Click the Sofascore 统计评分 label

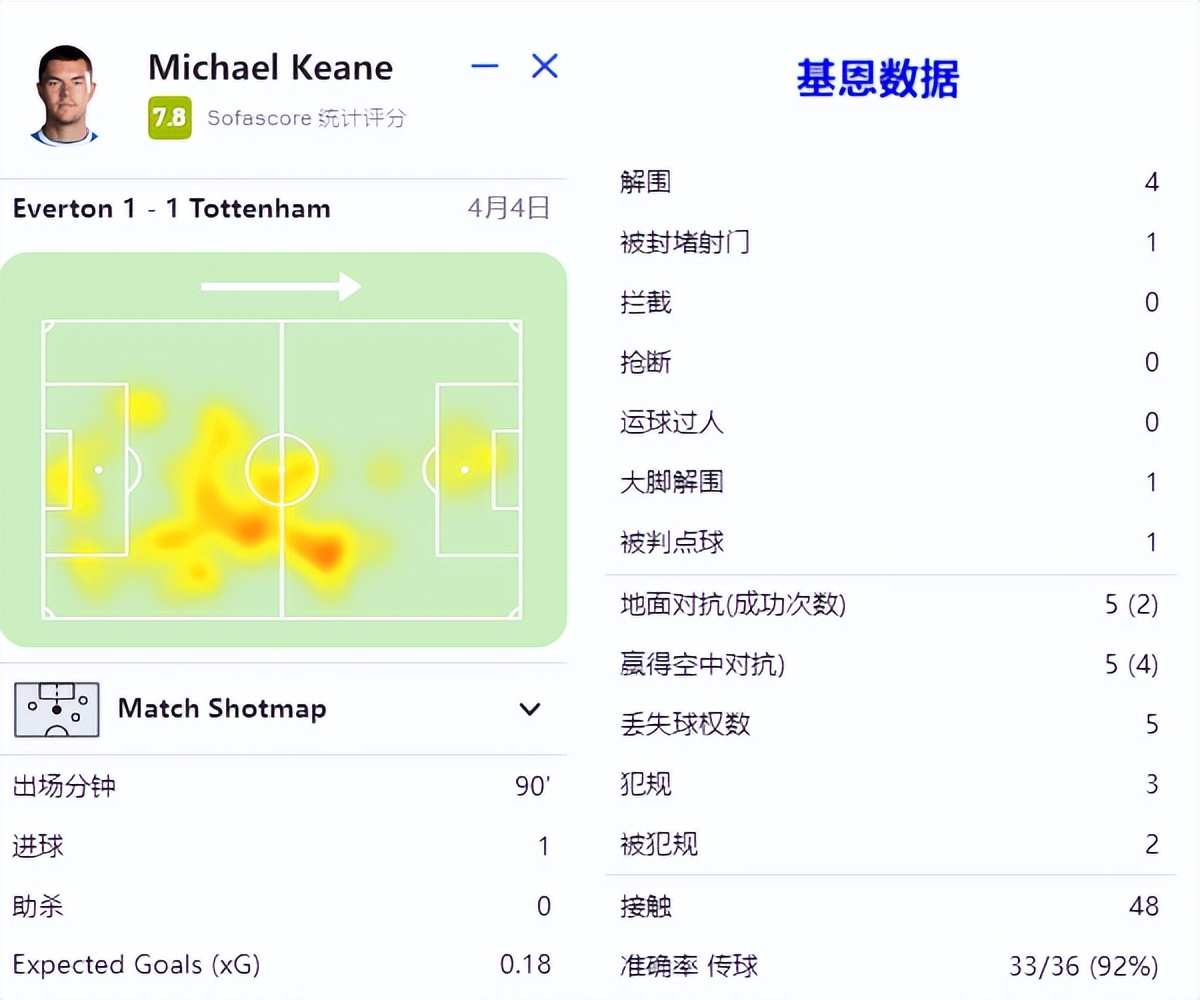tap(307, 117)
